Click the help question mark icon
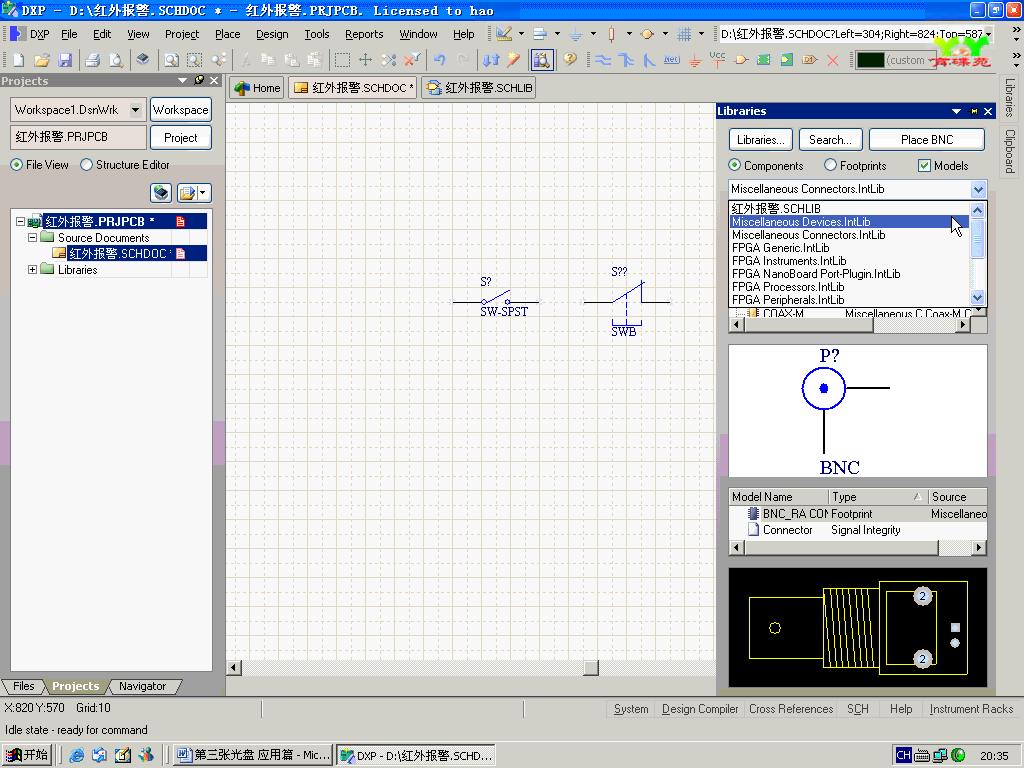1024x768 pixels. 570,59
